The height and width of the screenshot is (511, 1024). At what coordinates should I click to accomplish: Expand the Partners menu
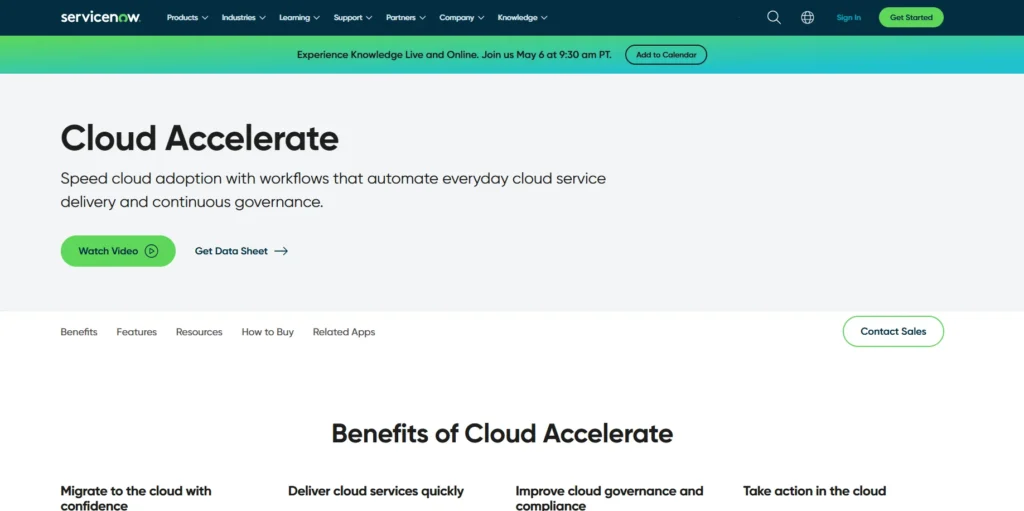tap(406, 18)
